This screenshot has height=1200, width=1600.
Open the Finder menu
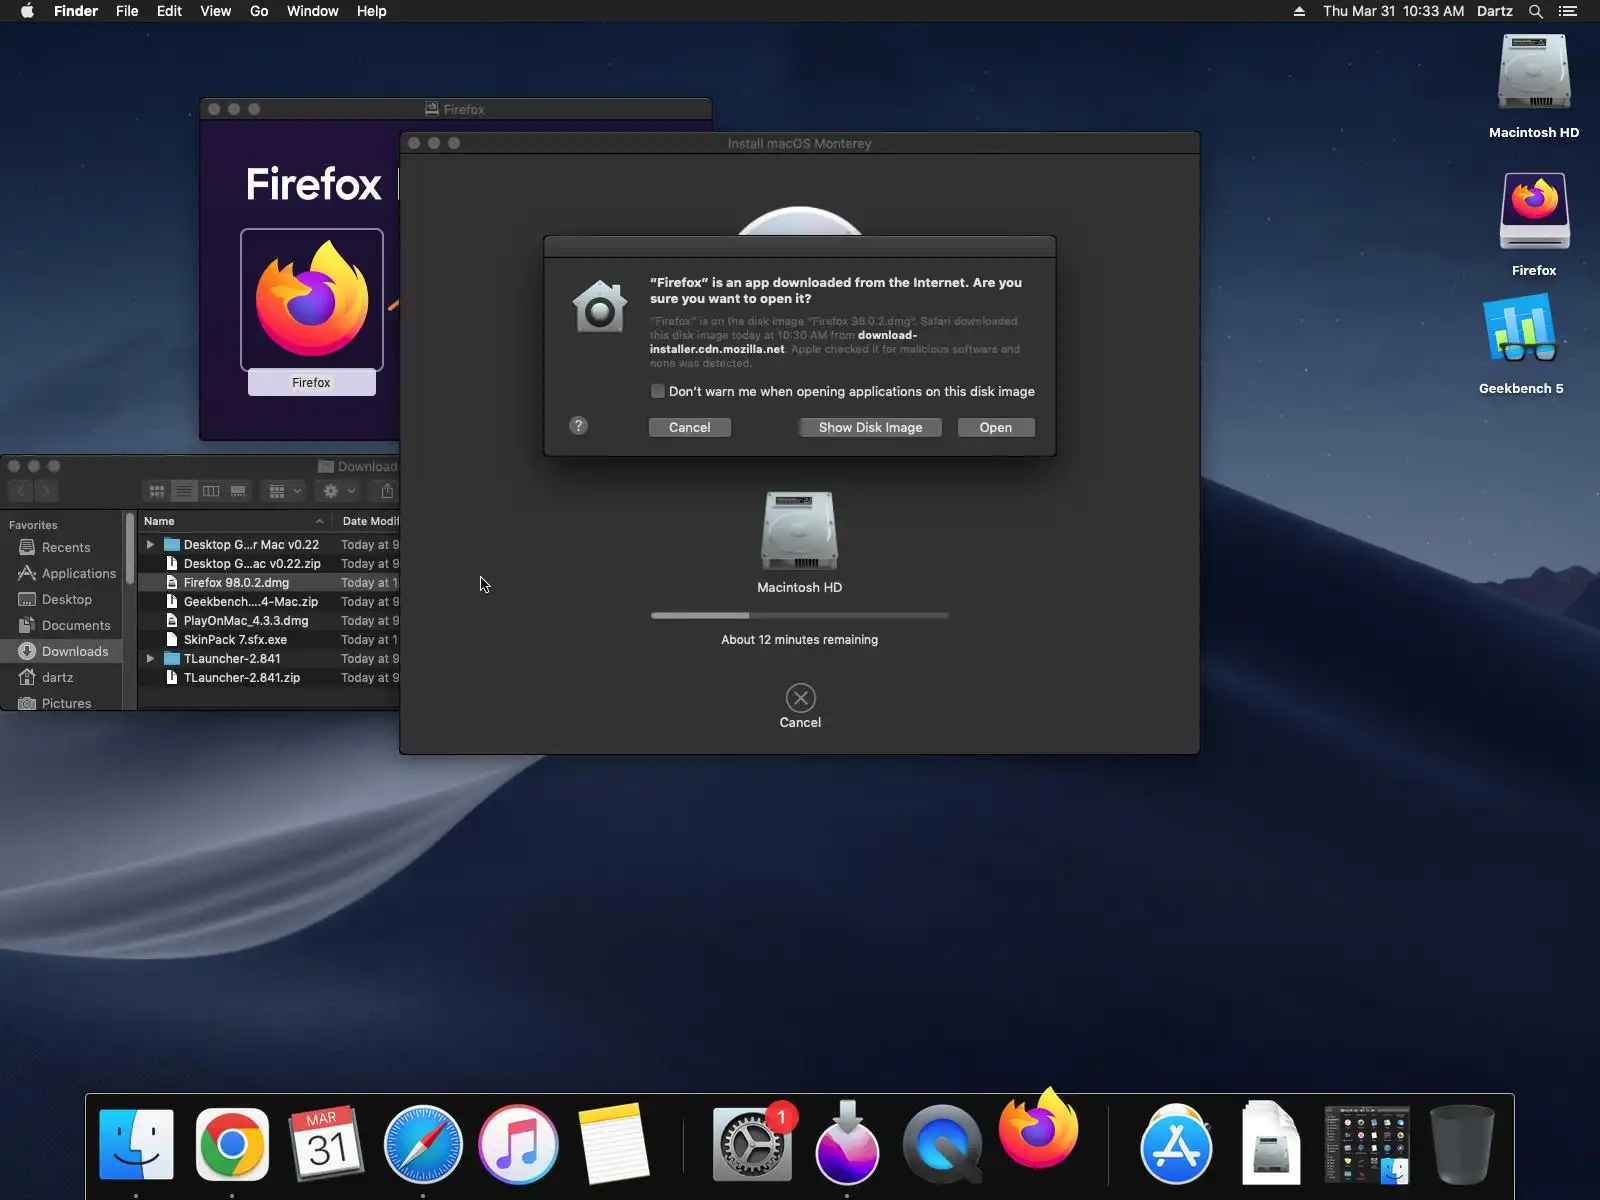pyautogui.click(x=75, y=11)
